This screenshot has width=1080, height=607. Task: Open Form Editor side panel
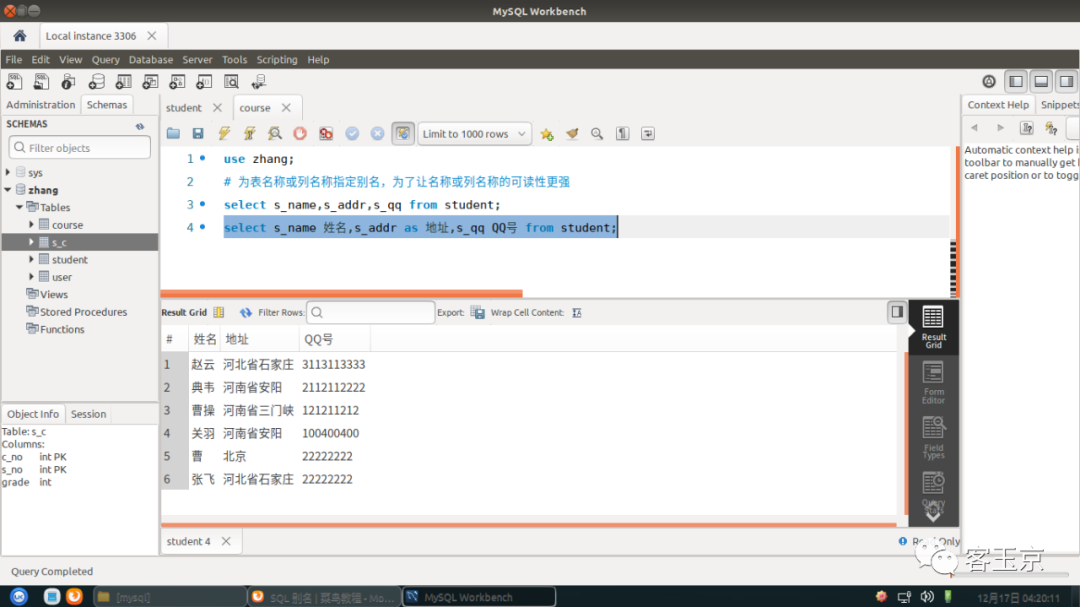[x=933, y=383]
